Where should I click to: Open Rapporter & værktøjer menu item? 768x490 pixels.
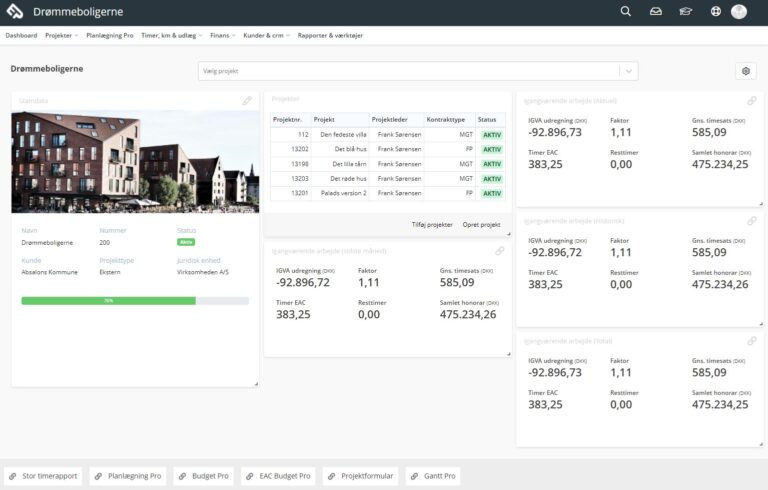332,35
